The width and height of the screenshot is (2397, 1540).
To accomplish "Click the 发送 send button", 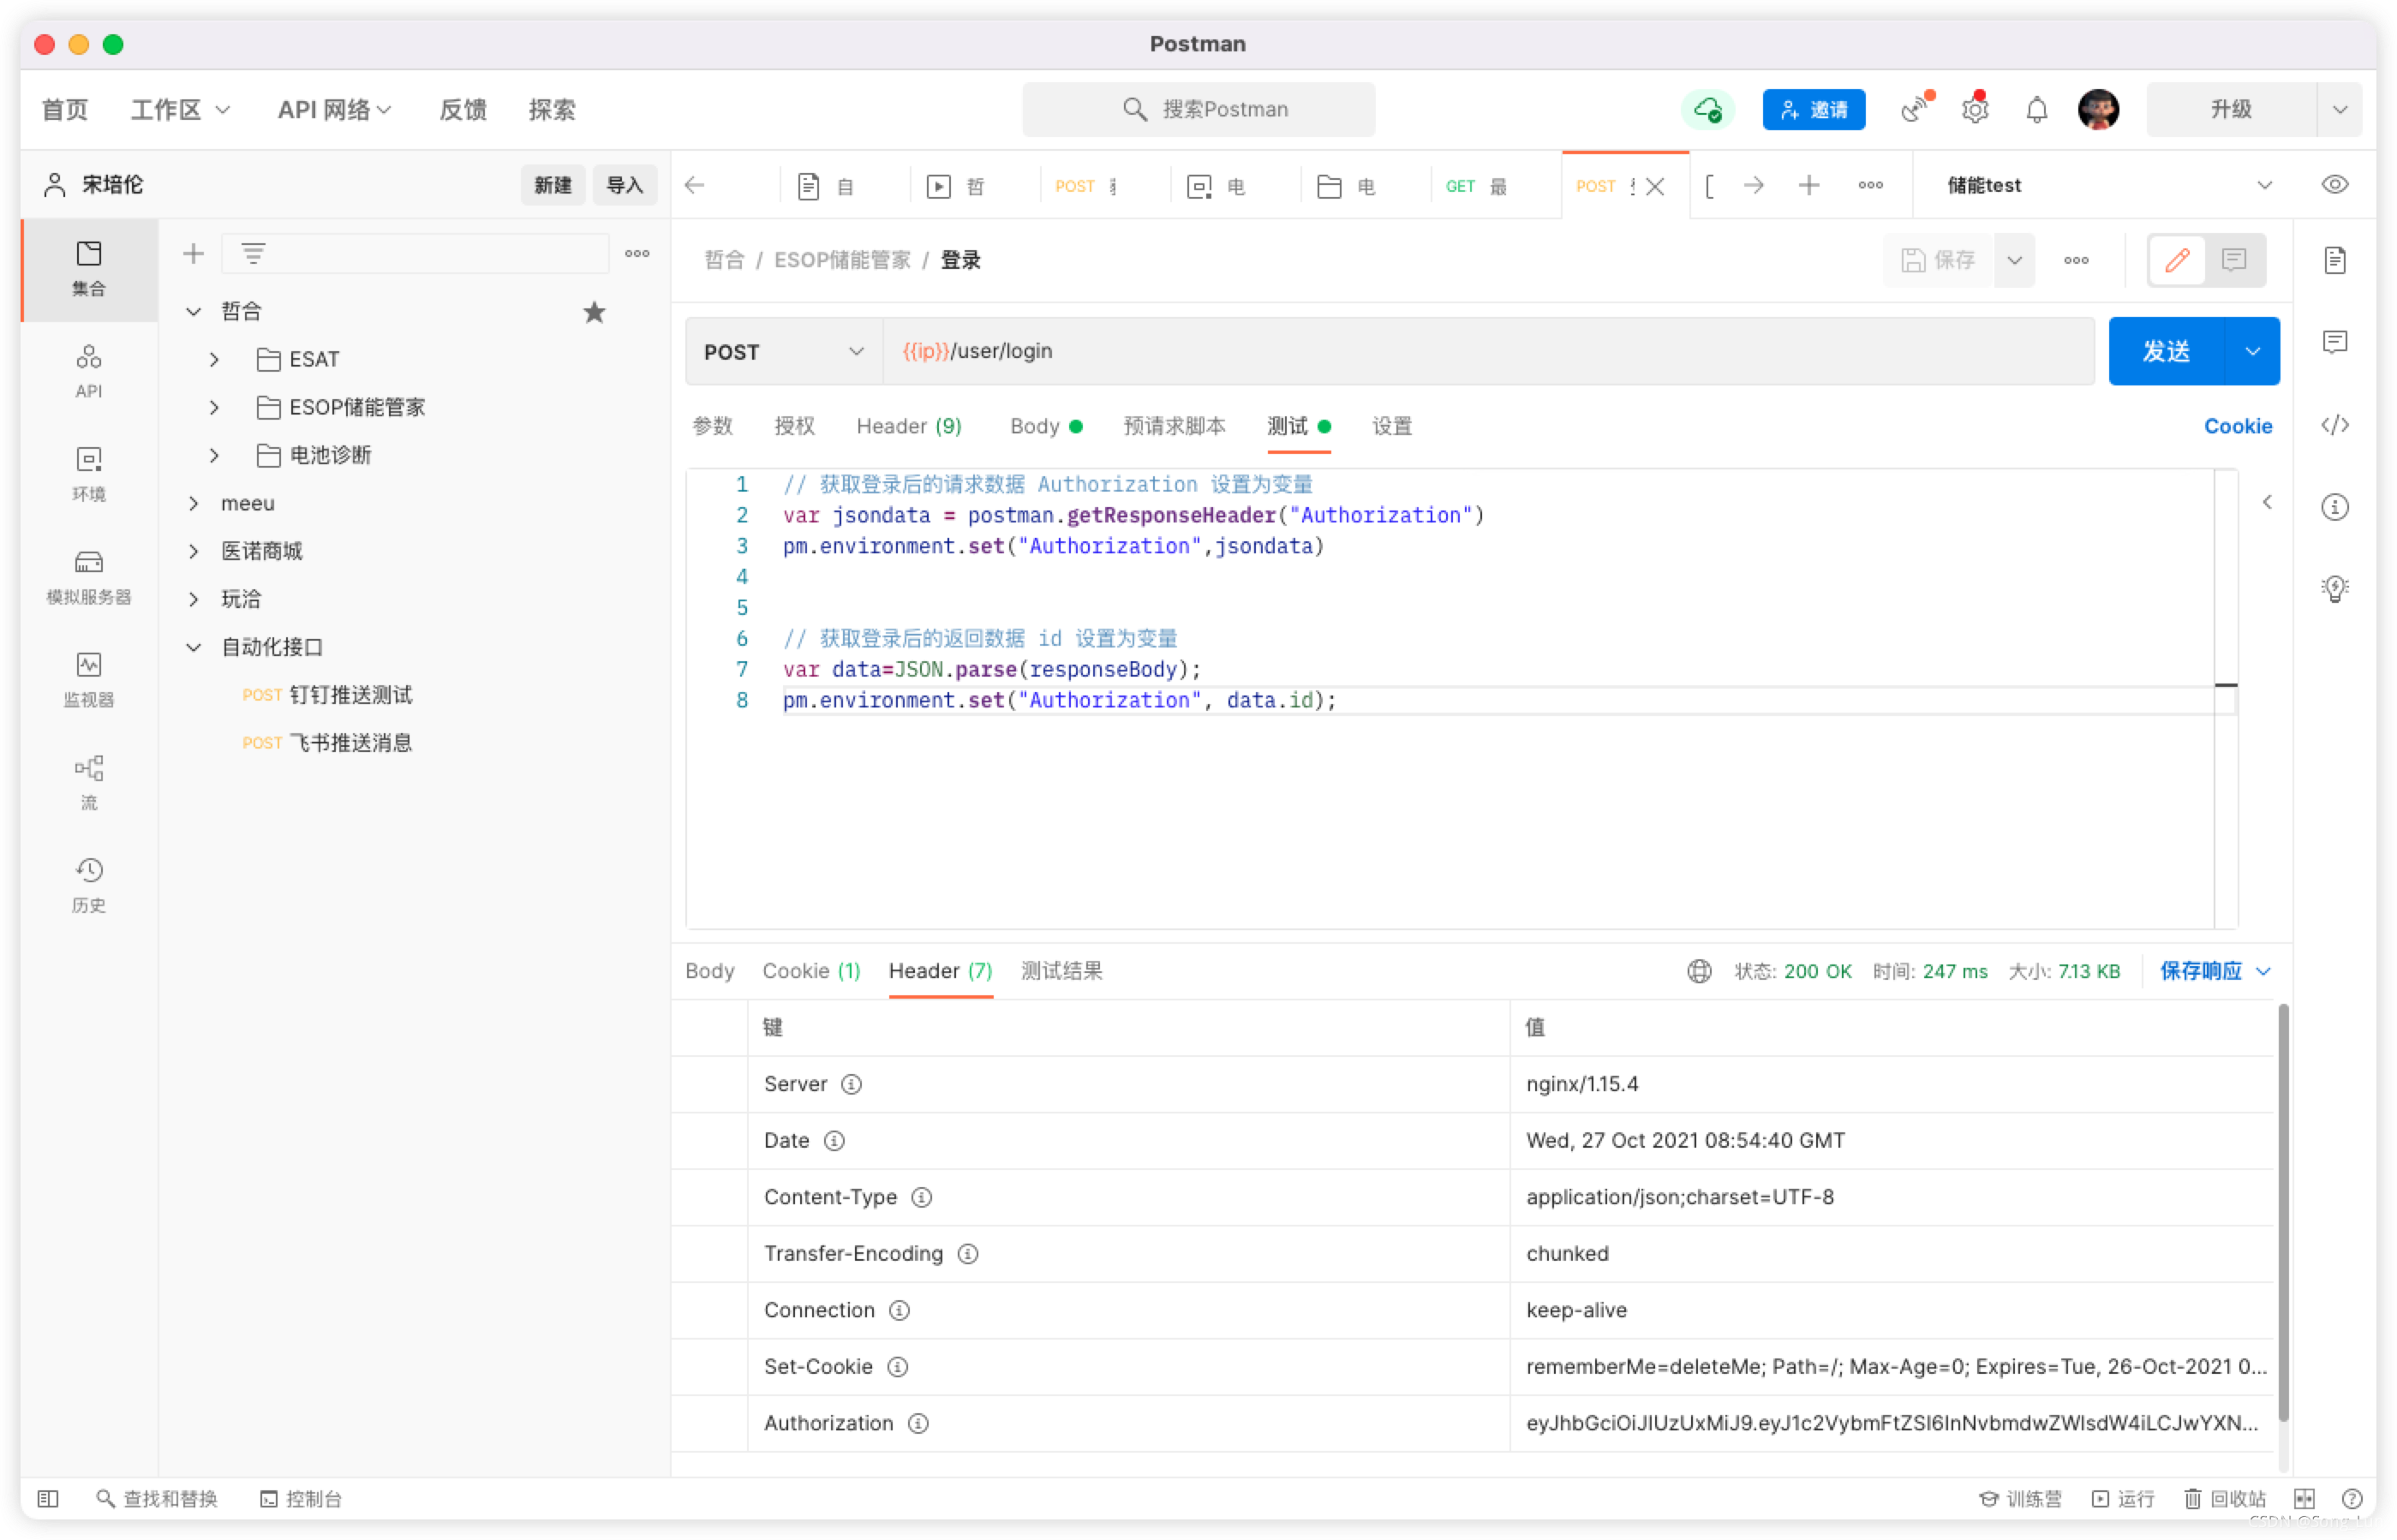I will pyautogui.click(x=2165, y=351).
